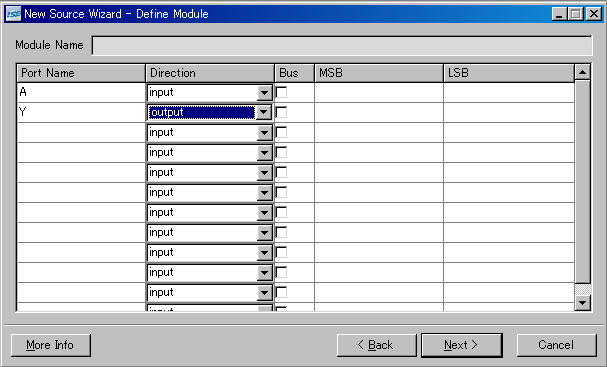607x367 pixels.
Task: Select the port name cell containing A
Action: click(81, 93)
